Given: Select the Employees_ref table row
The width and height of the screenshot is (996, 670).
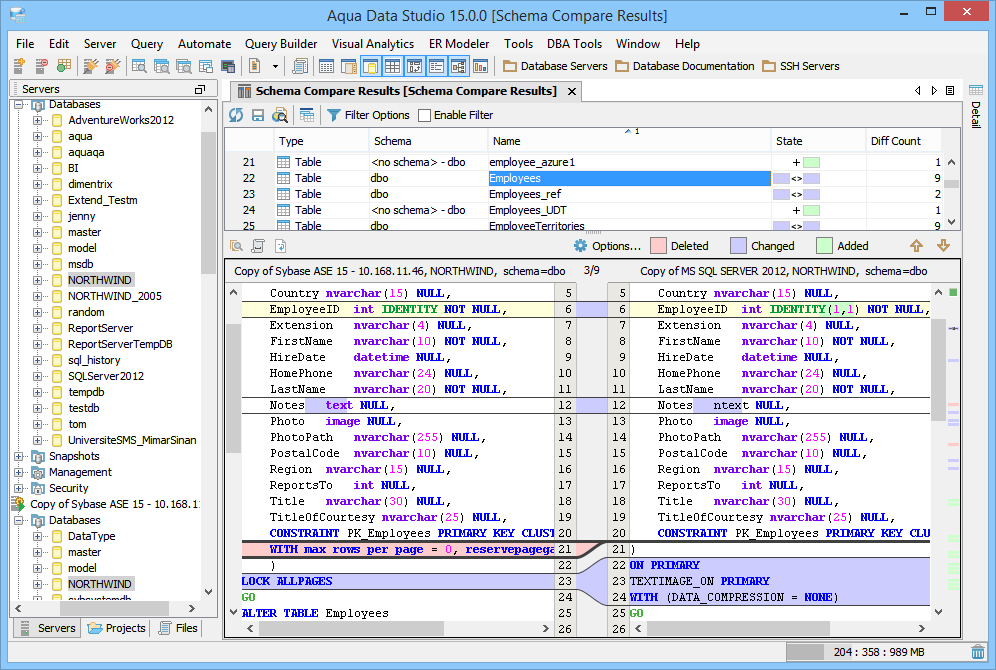Looking at the screenshot, I should click(525, 194).
